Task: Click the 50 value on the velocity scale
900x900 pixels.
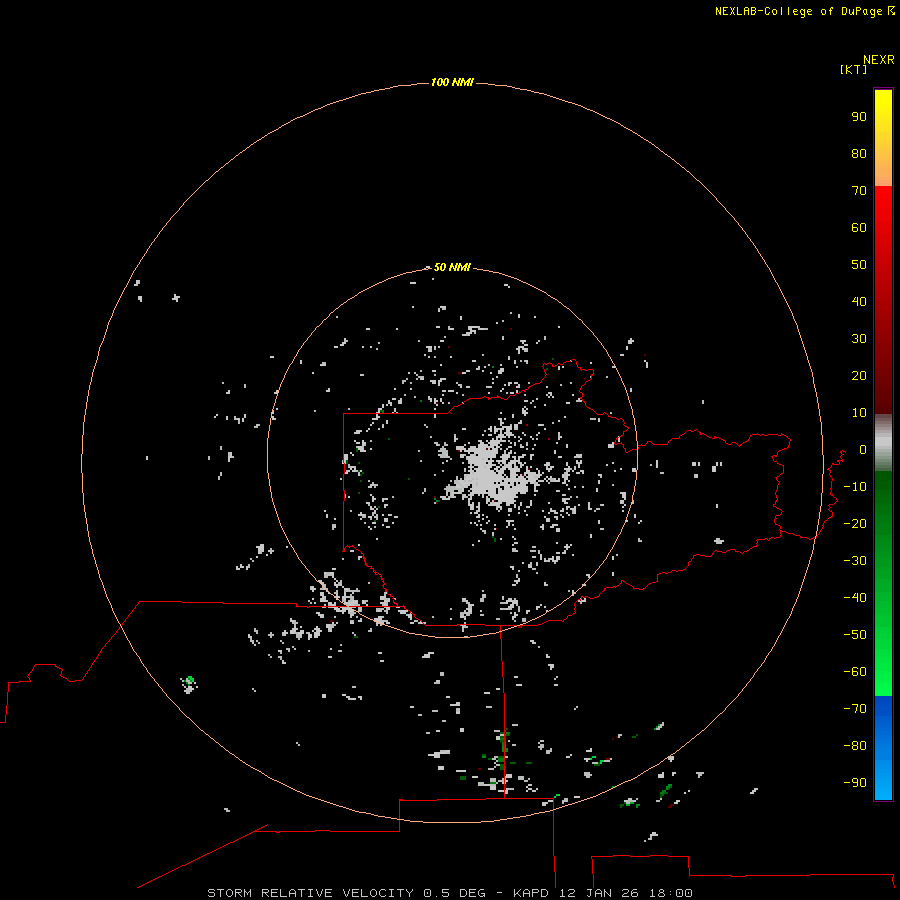Action: (859, 265)
